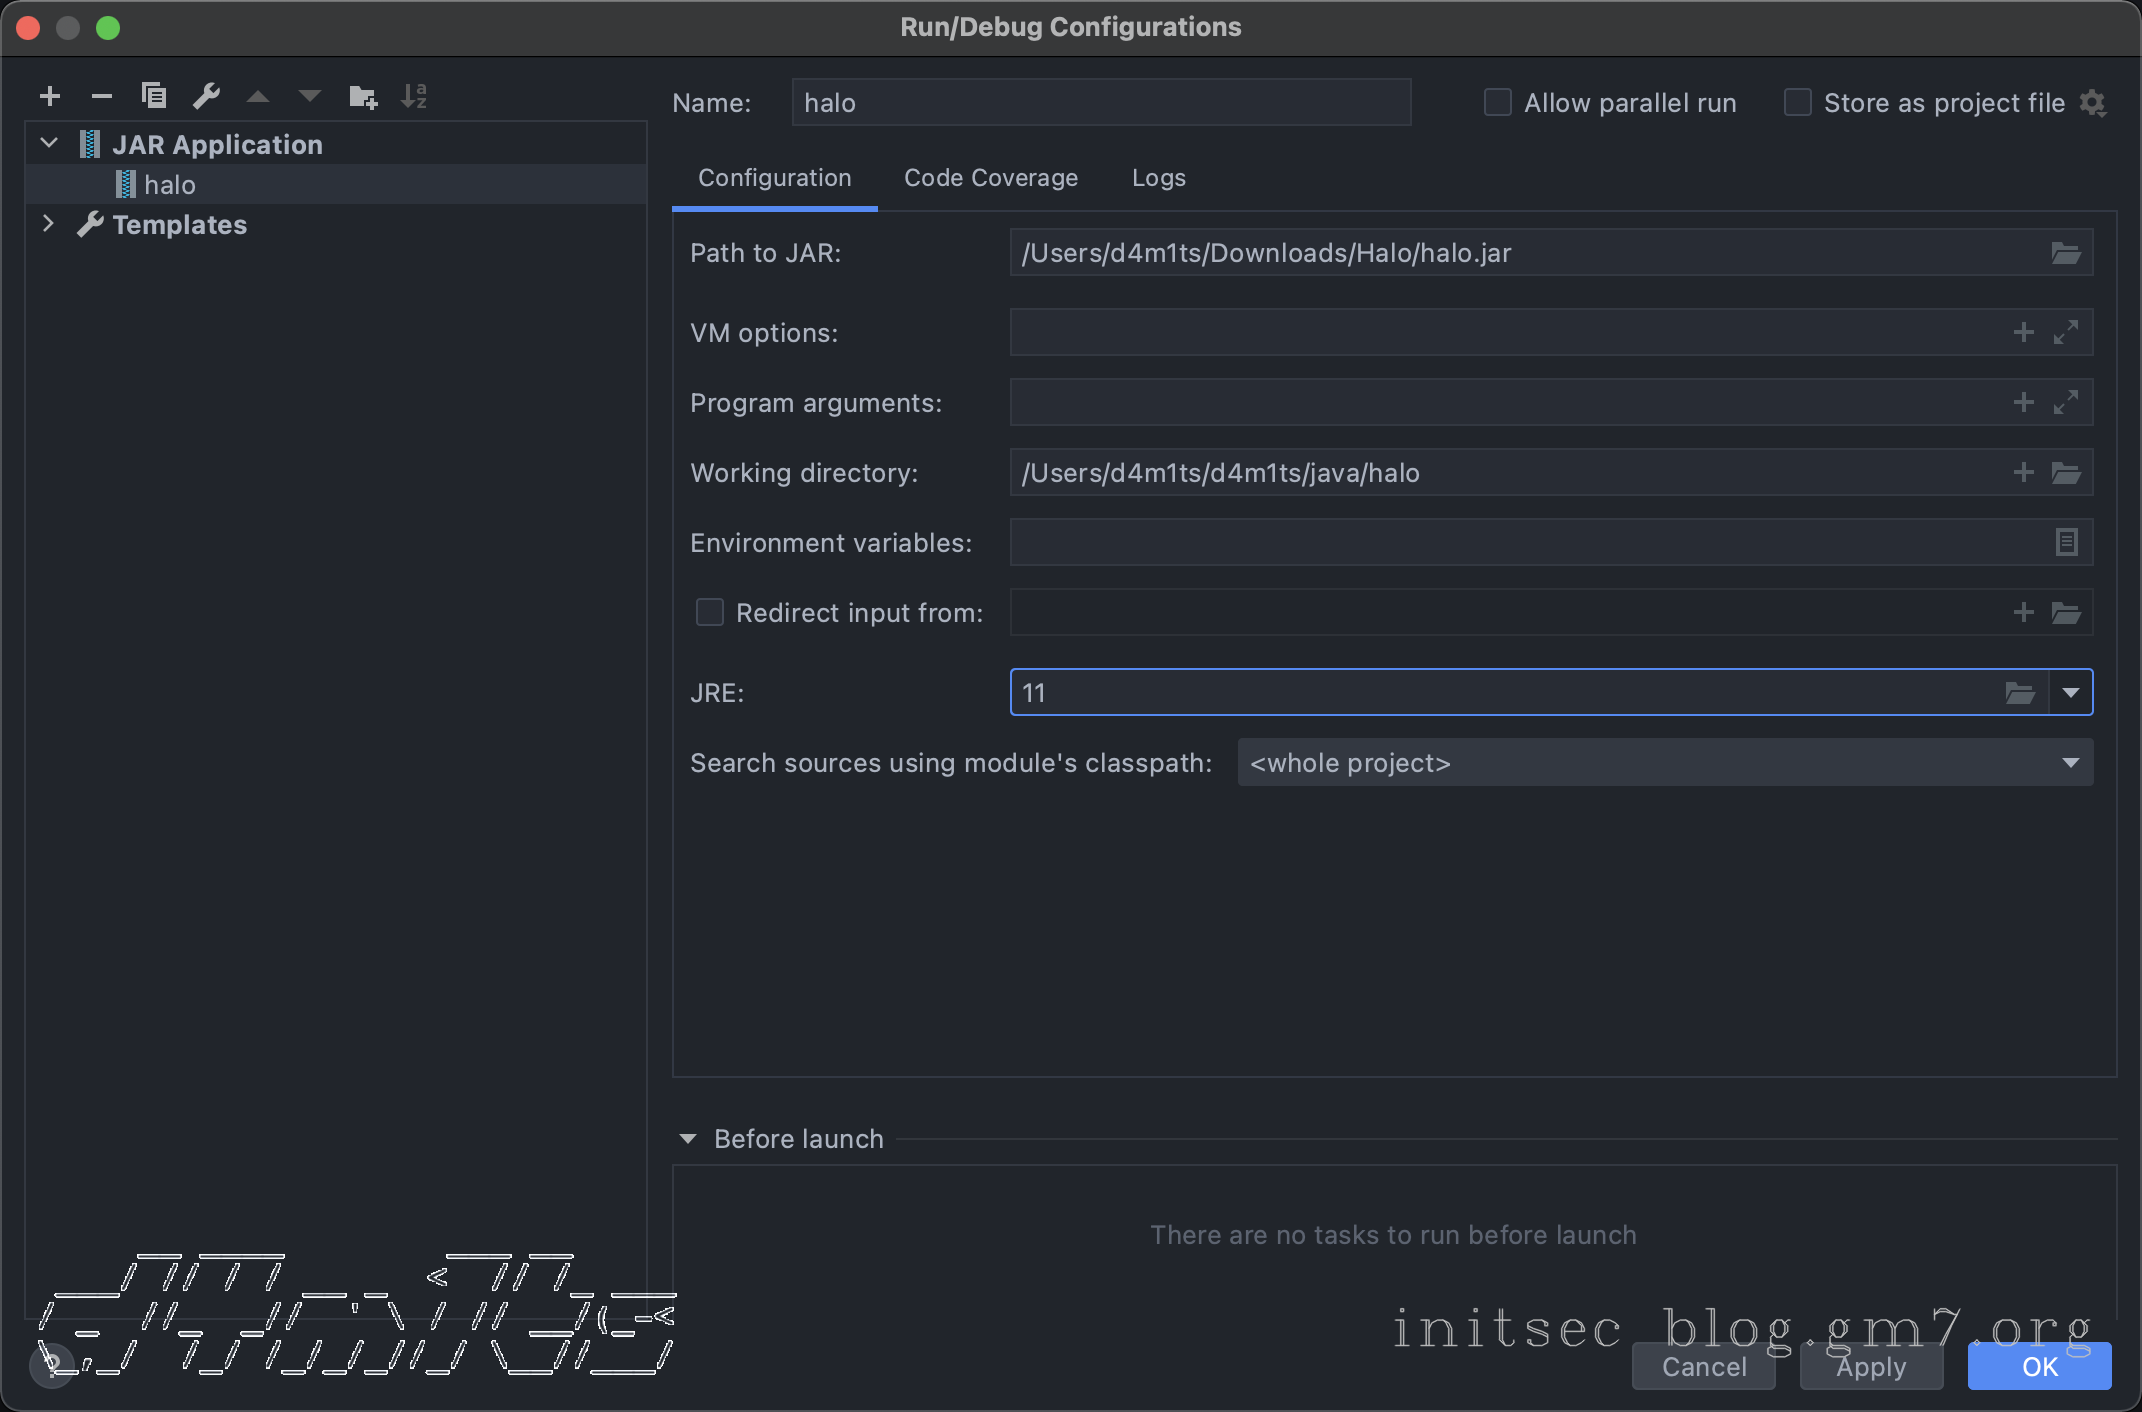Viewport: 2142px width, 1412px height.
Task: Open Environment variables editor icon
Action: [2066, 542]
